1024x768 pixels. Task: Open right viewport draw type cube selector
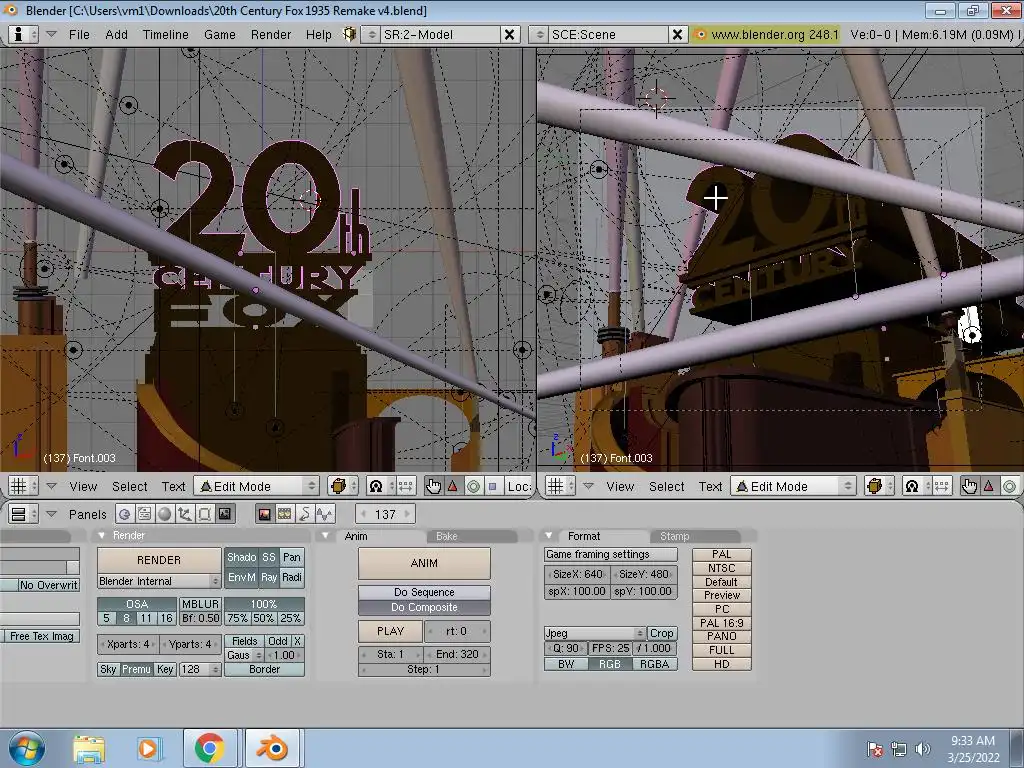tap(879, 486)
